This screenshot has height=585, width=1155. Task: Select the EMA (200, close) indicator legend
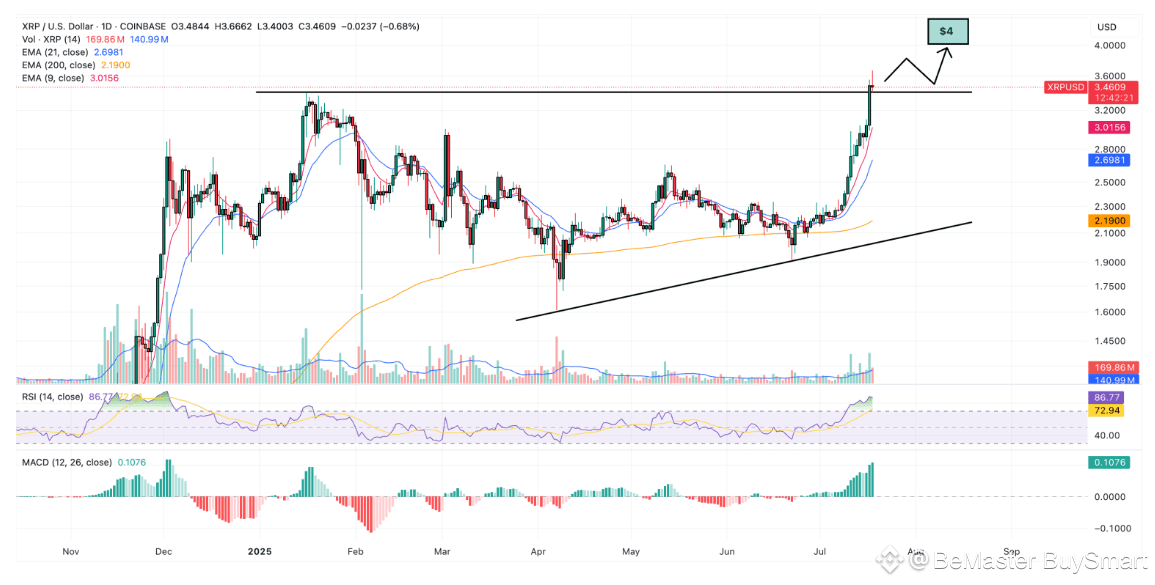[x=57, y=65]
